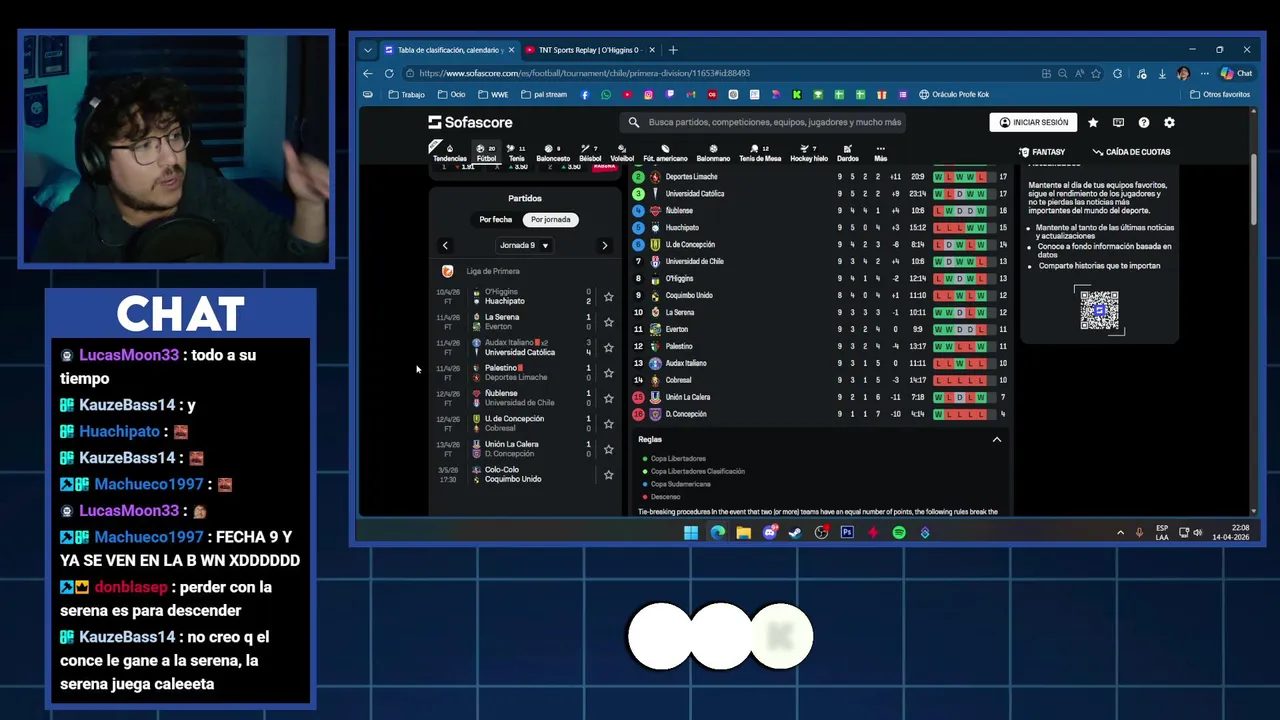The height and width of the screenshot is (720, 1280).
Task: Open Otros favoritos folder
Action: pos(1220,95)
